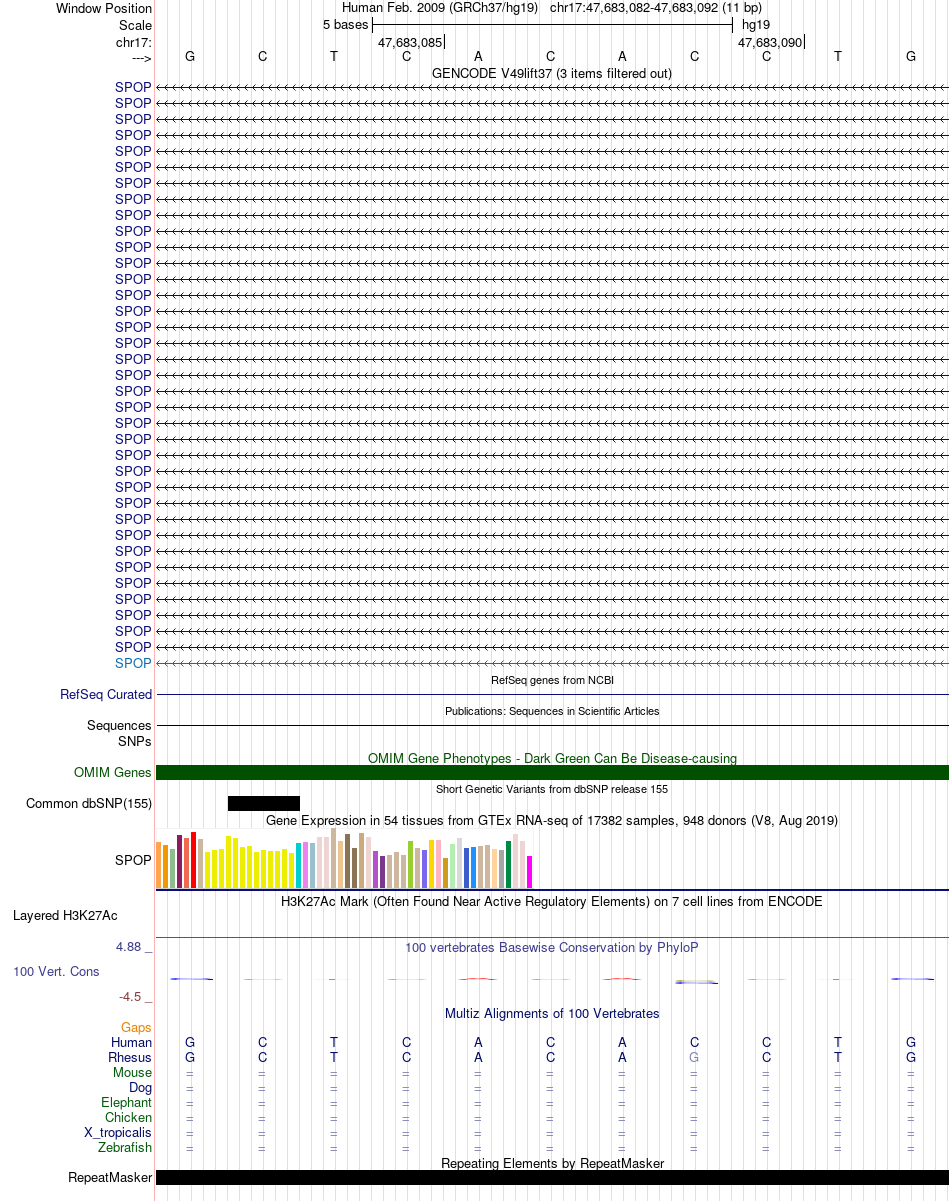Click the '5 bases' scale bar text
This screenshot has height=1201, width=950.
pyautogui.click(x=345, y=24)
